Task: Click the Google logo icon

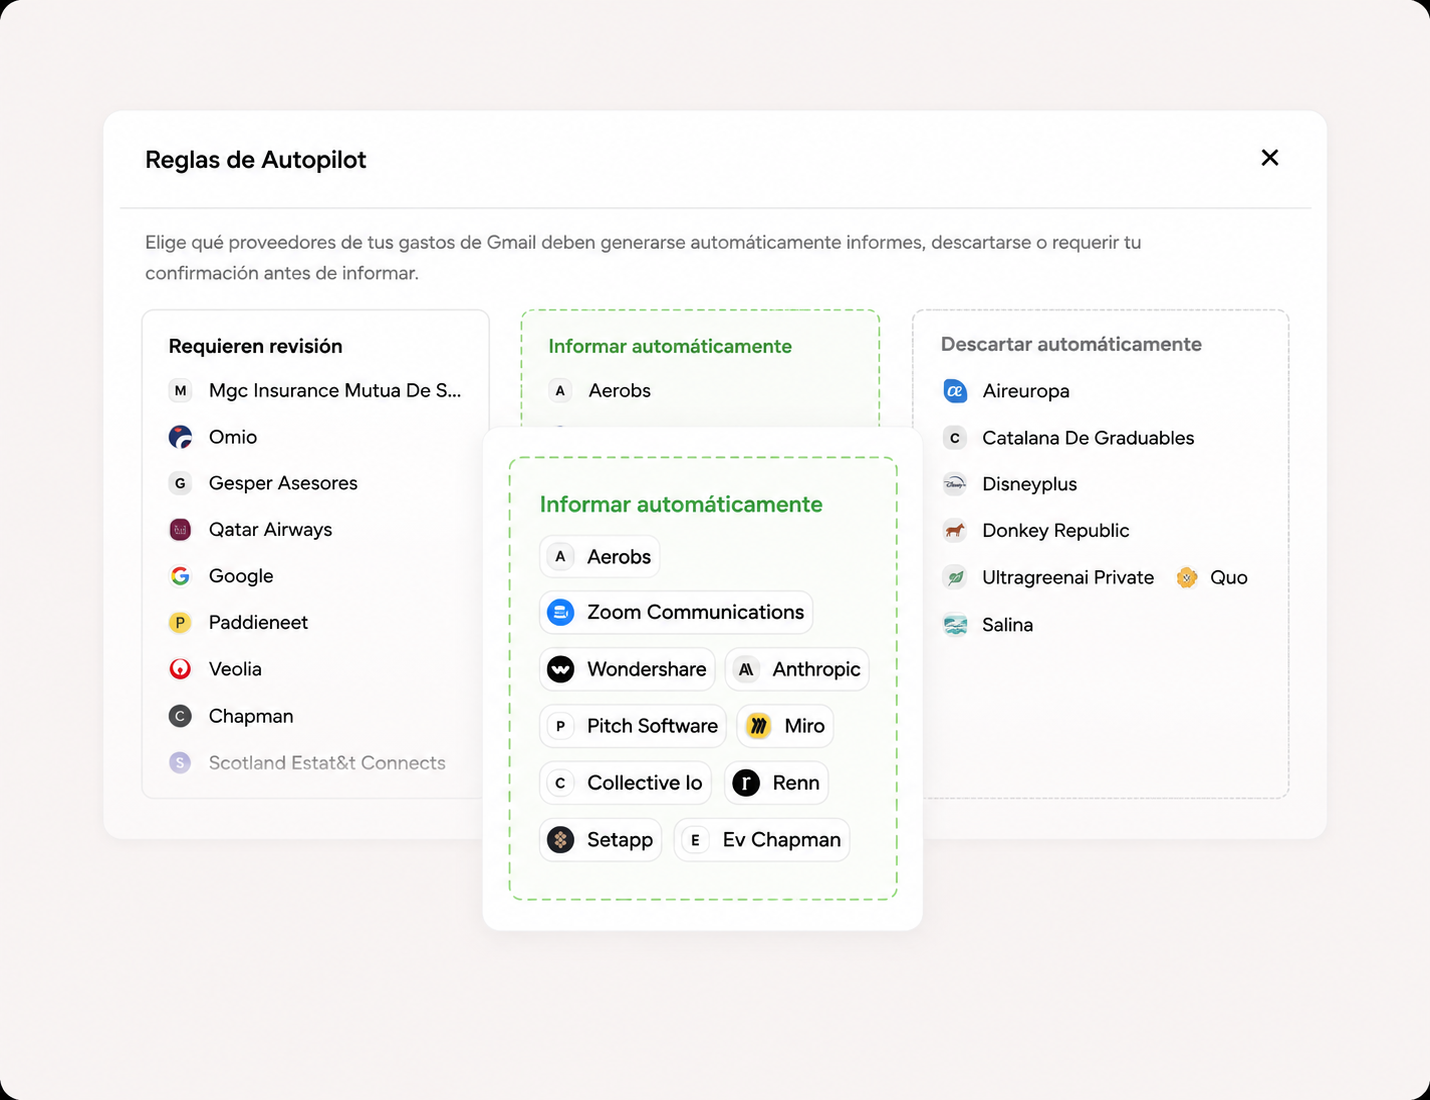Action: (x=180, y=576)
